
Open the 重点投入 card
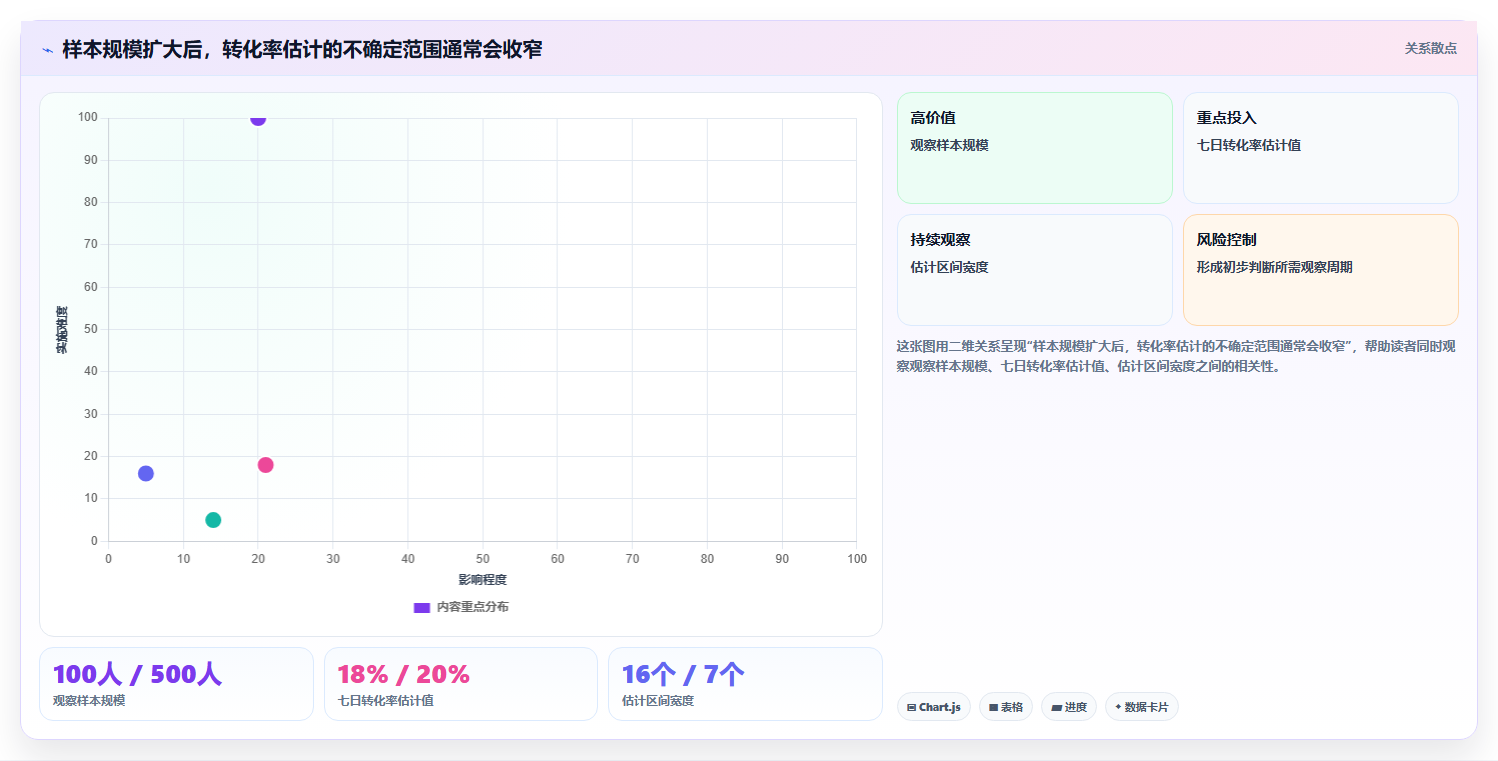[1320, 148]
